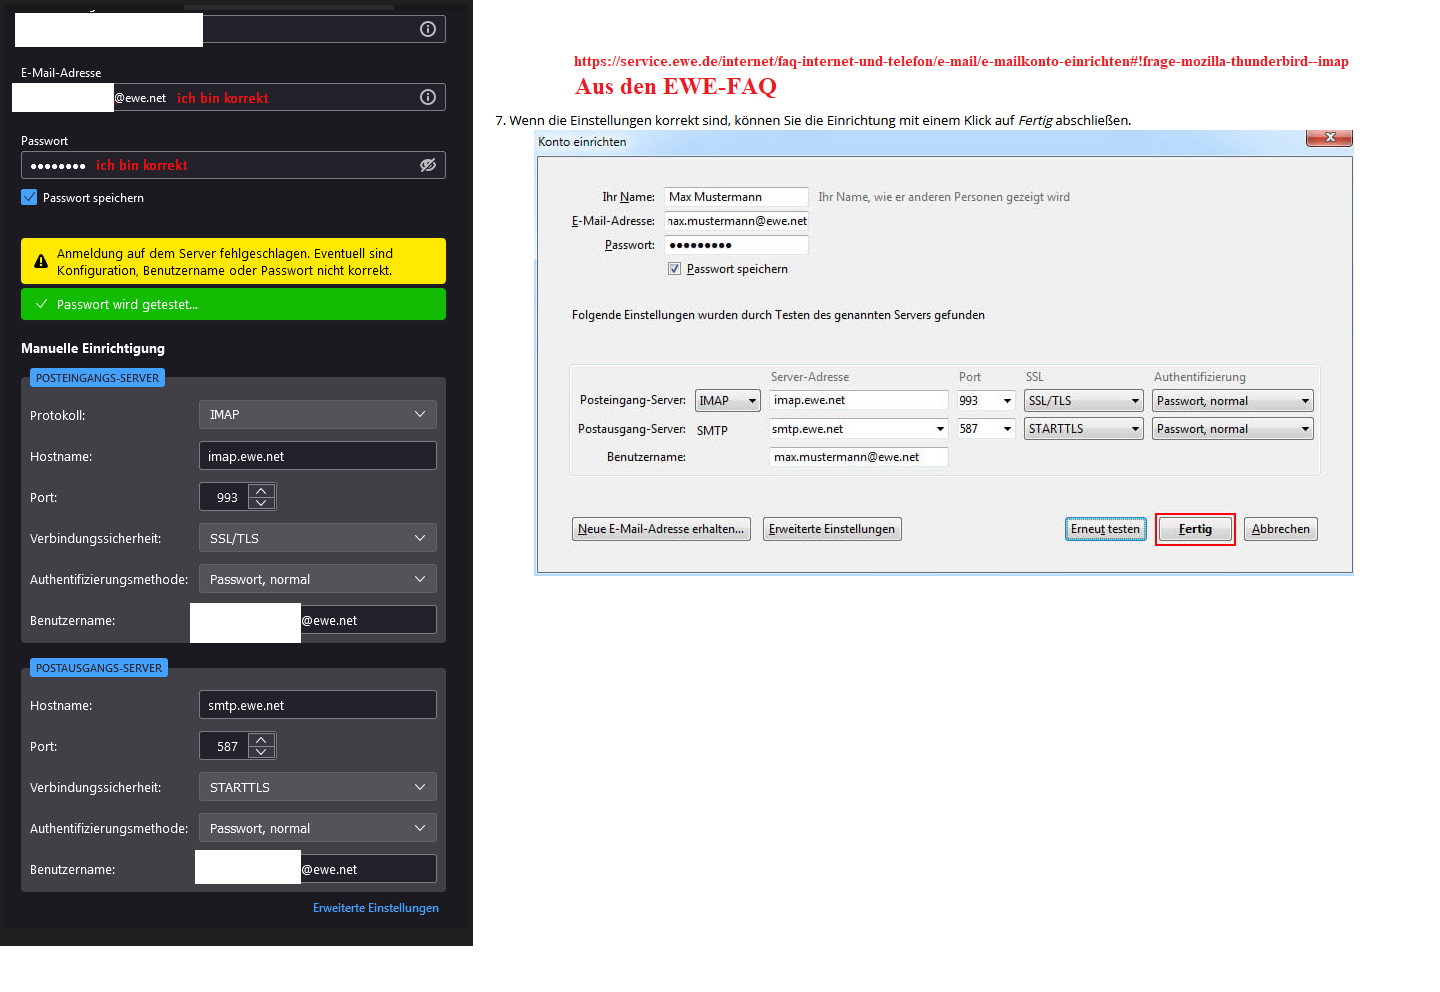Decrease the incoming port 993 with the down arrow
The width and height of the screenshot is (1440, 992).
click(261, 503)
